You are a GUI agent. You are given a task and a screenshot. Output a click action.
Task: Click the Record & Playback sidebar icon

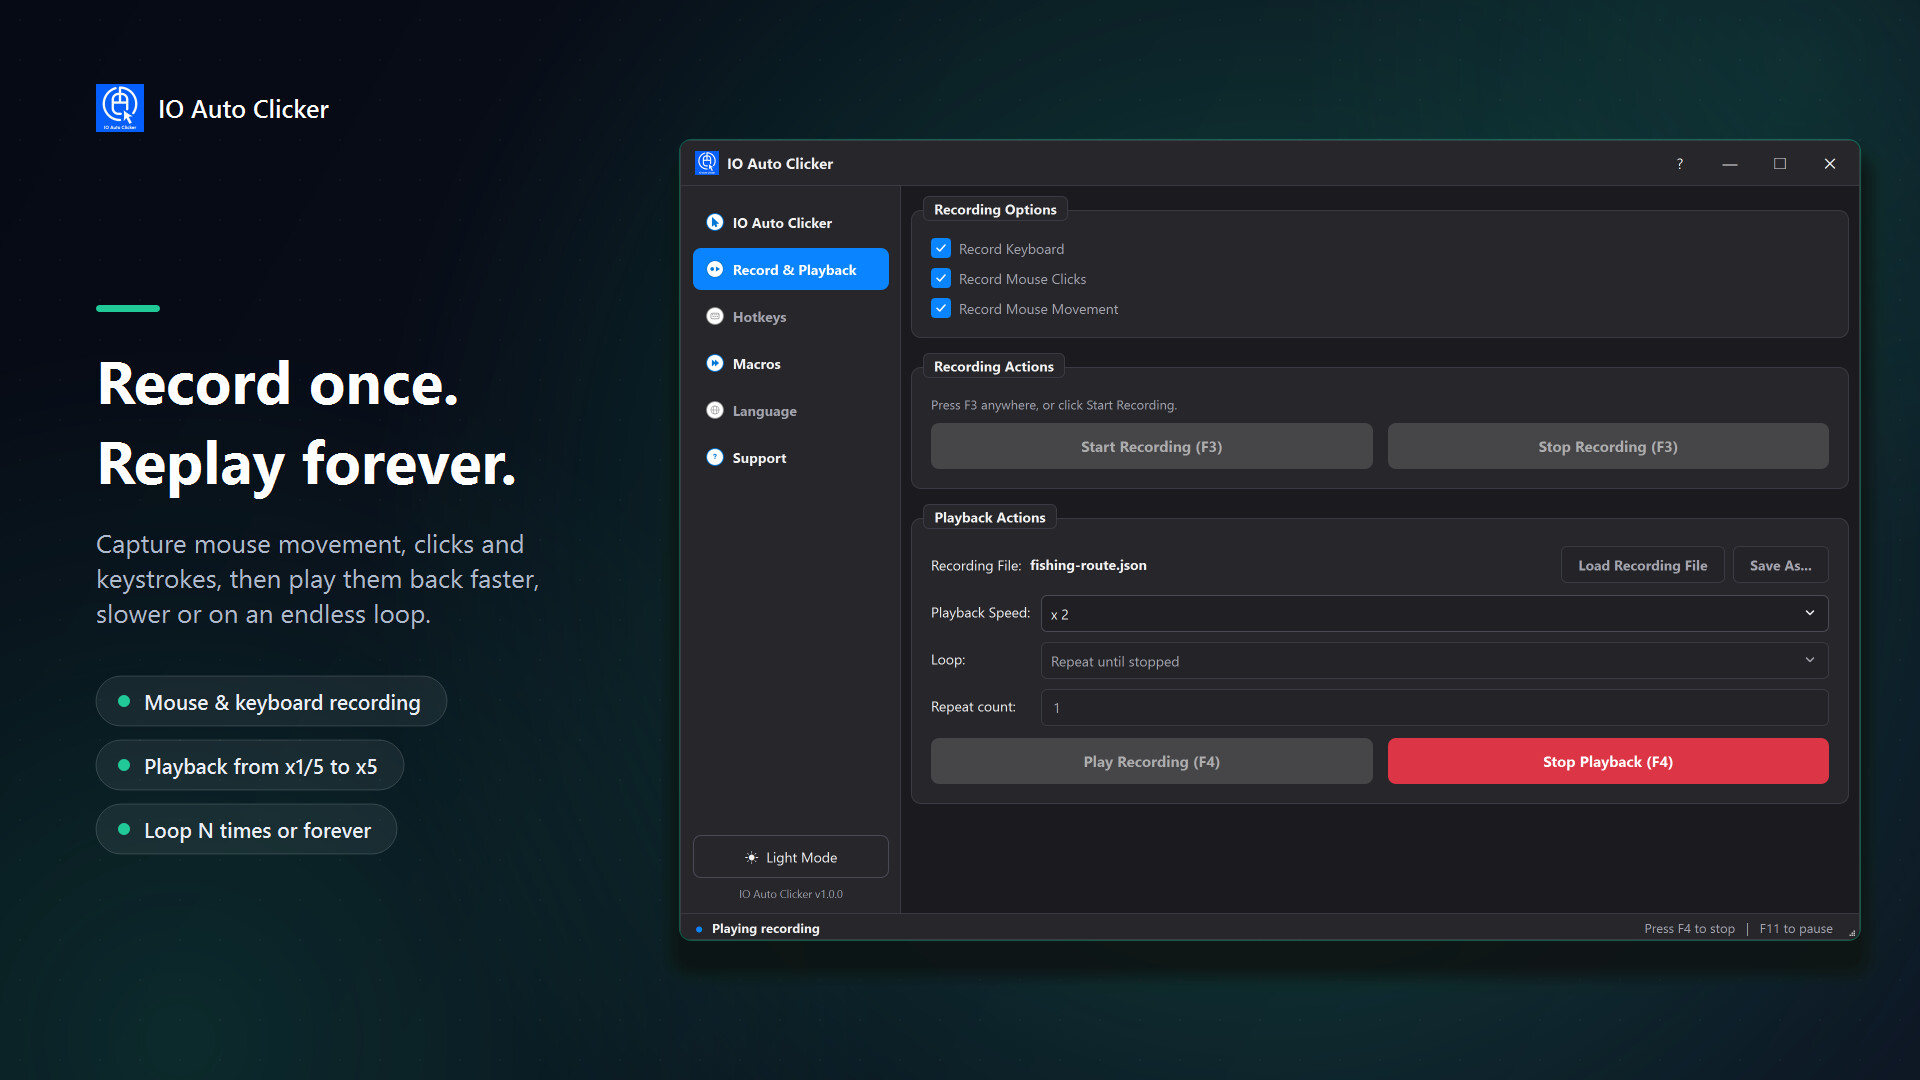pyautogui.click(x=714, y=269)
